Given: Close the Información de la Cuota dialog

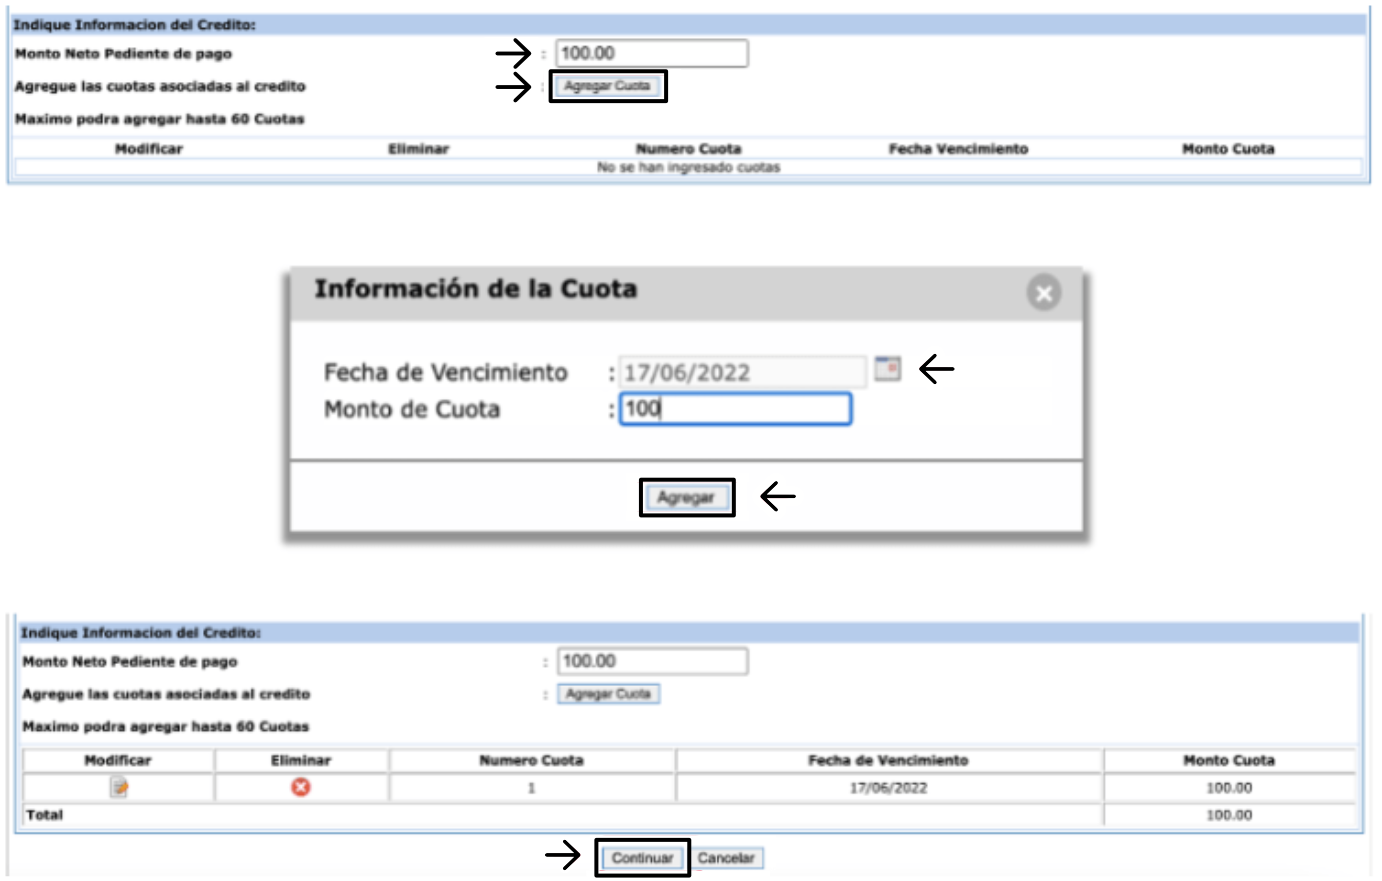Looking at the screenshot, I should [1044, 293].
